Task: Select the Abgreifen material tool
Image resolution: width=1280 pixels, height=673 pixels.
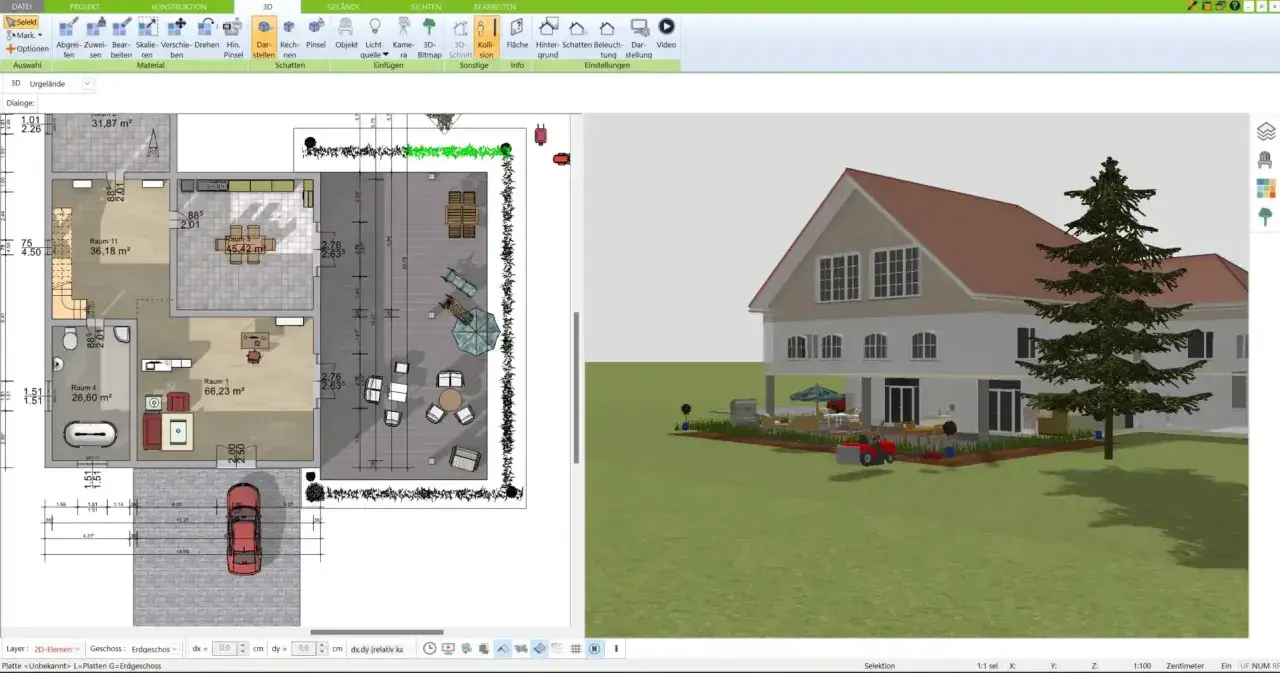Action: point(69,37)
